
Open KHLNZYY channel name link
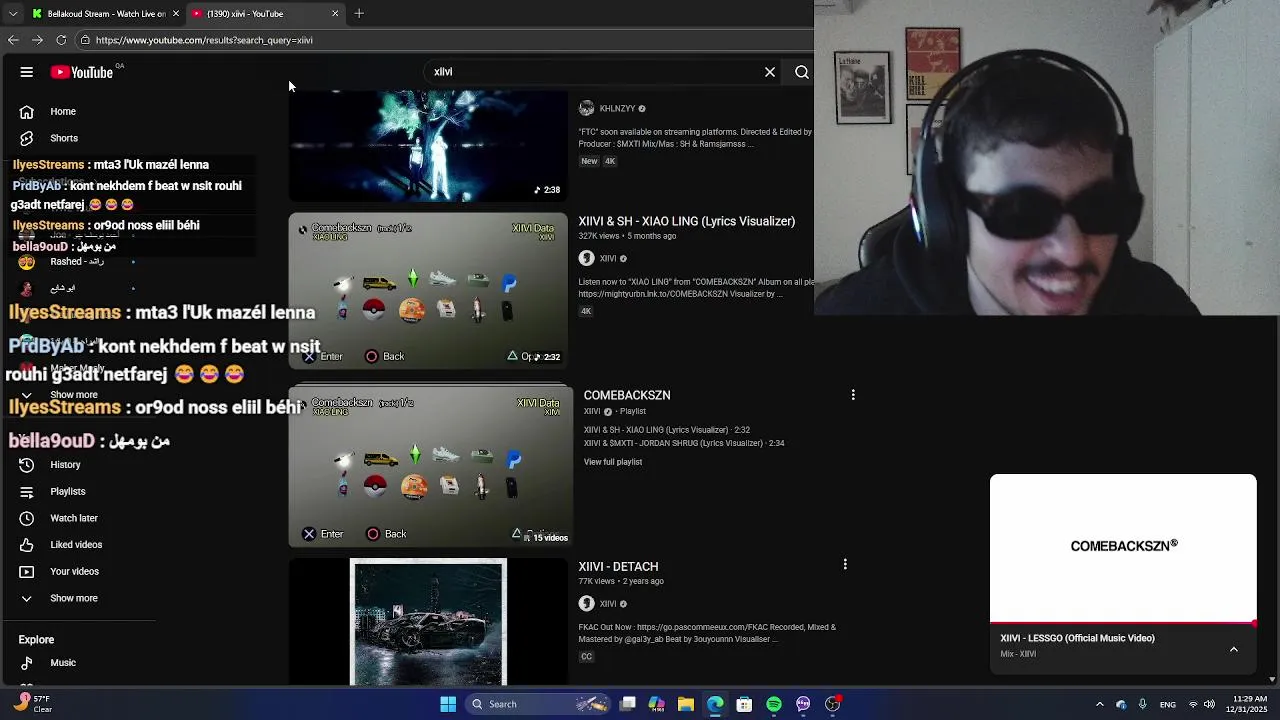pyautogui.click(x=617, y=108)
